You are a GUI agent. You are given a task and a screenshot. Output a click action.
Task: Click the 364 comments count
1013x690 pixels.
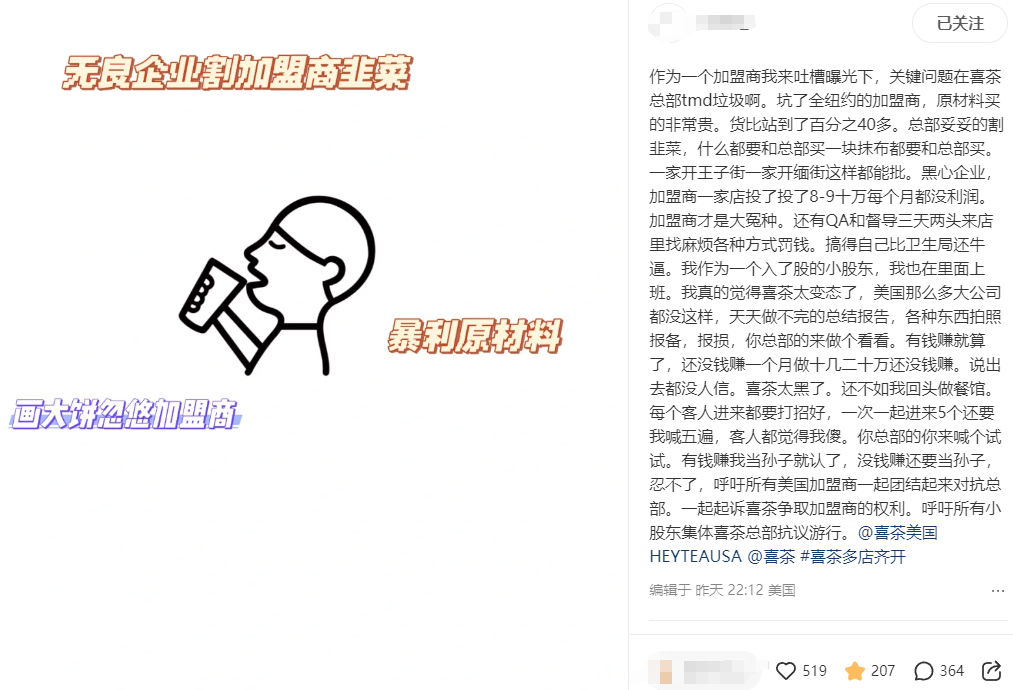pos(951,671)
